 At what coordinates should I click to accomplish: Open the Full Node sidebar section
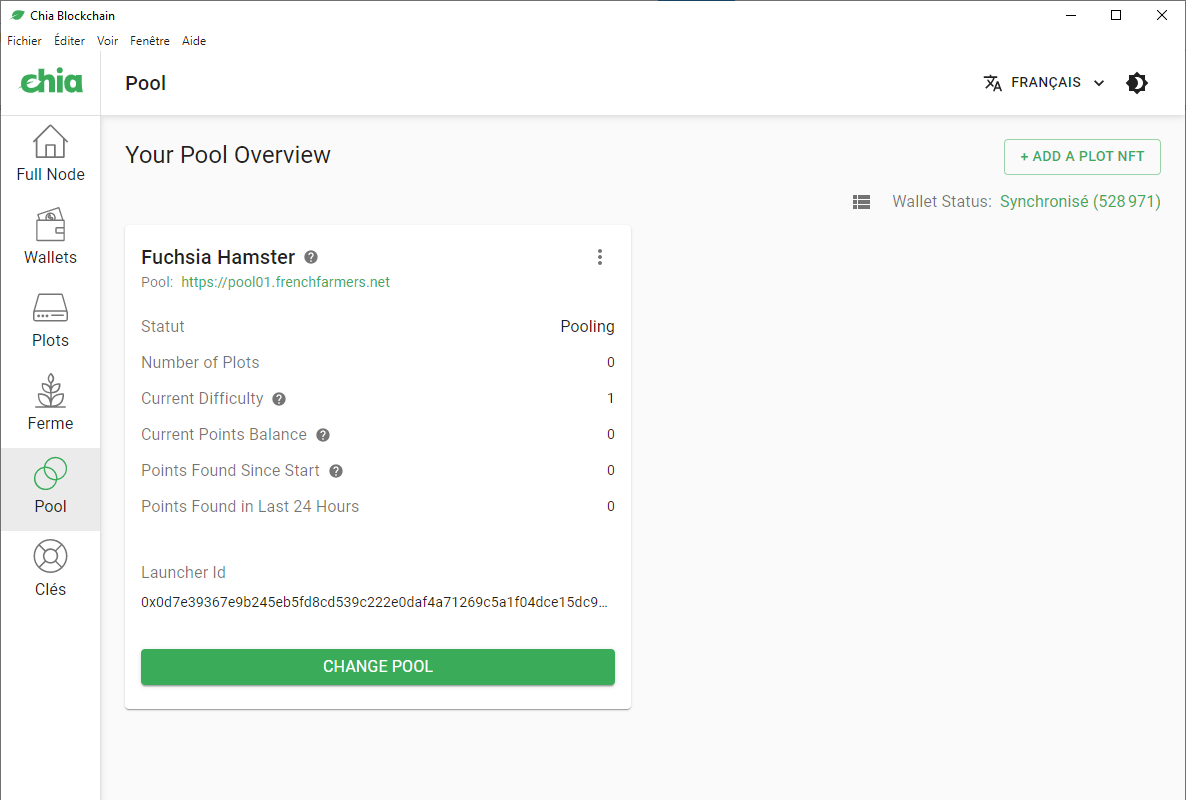click(50, 155)
